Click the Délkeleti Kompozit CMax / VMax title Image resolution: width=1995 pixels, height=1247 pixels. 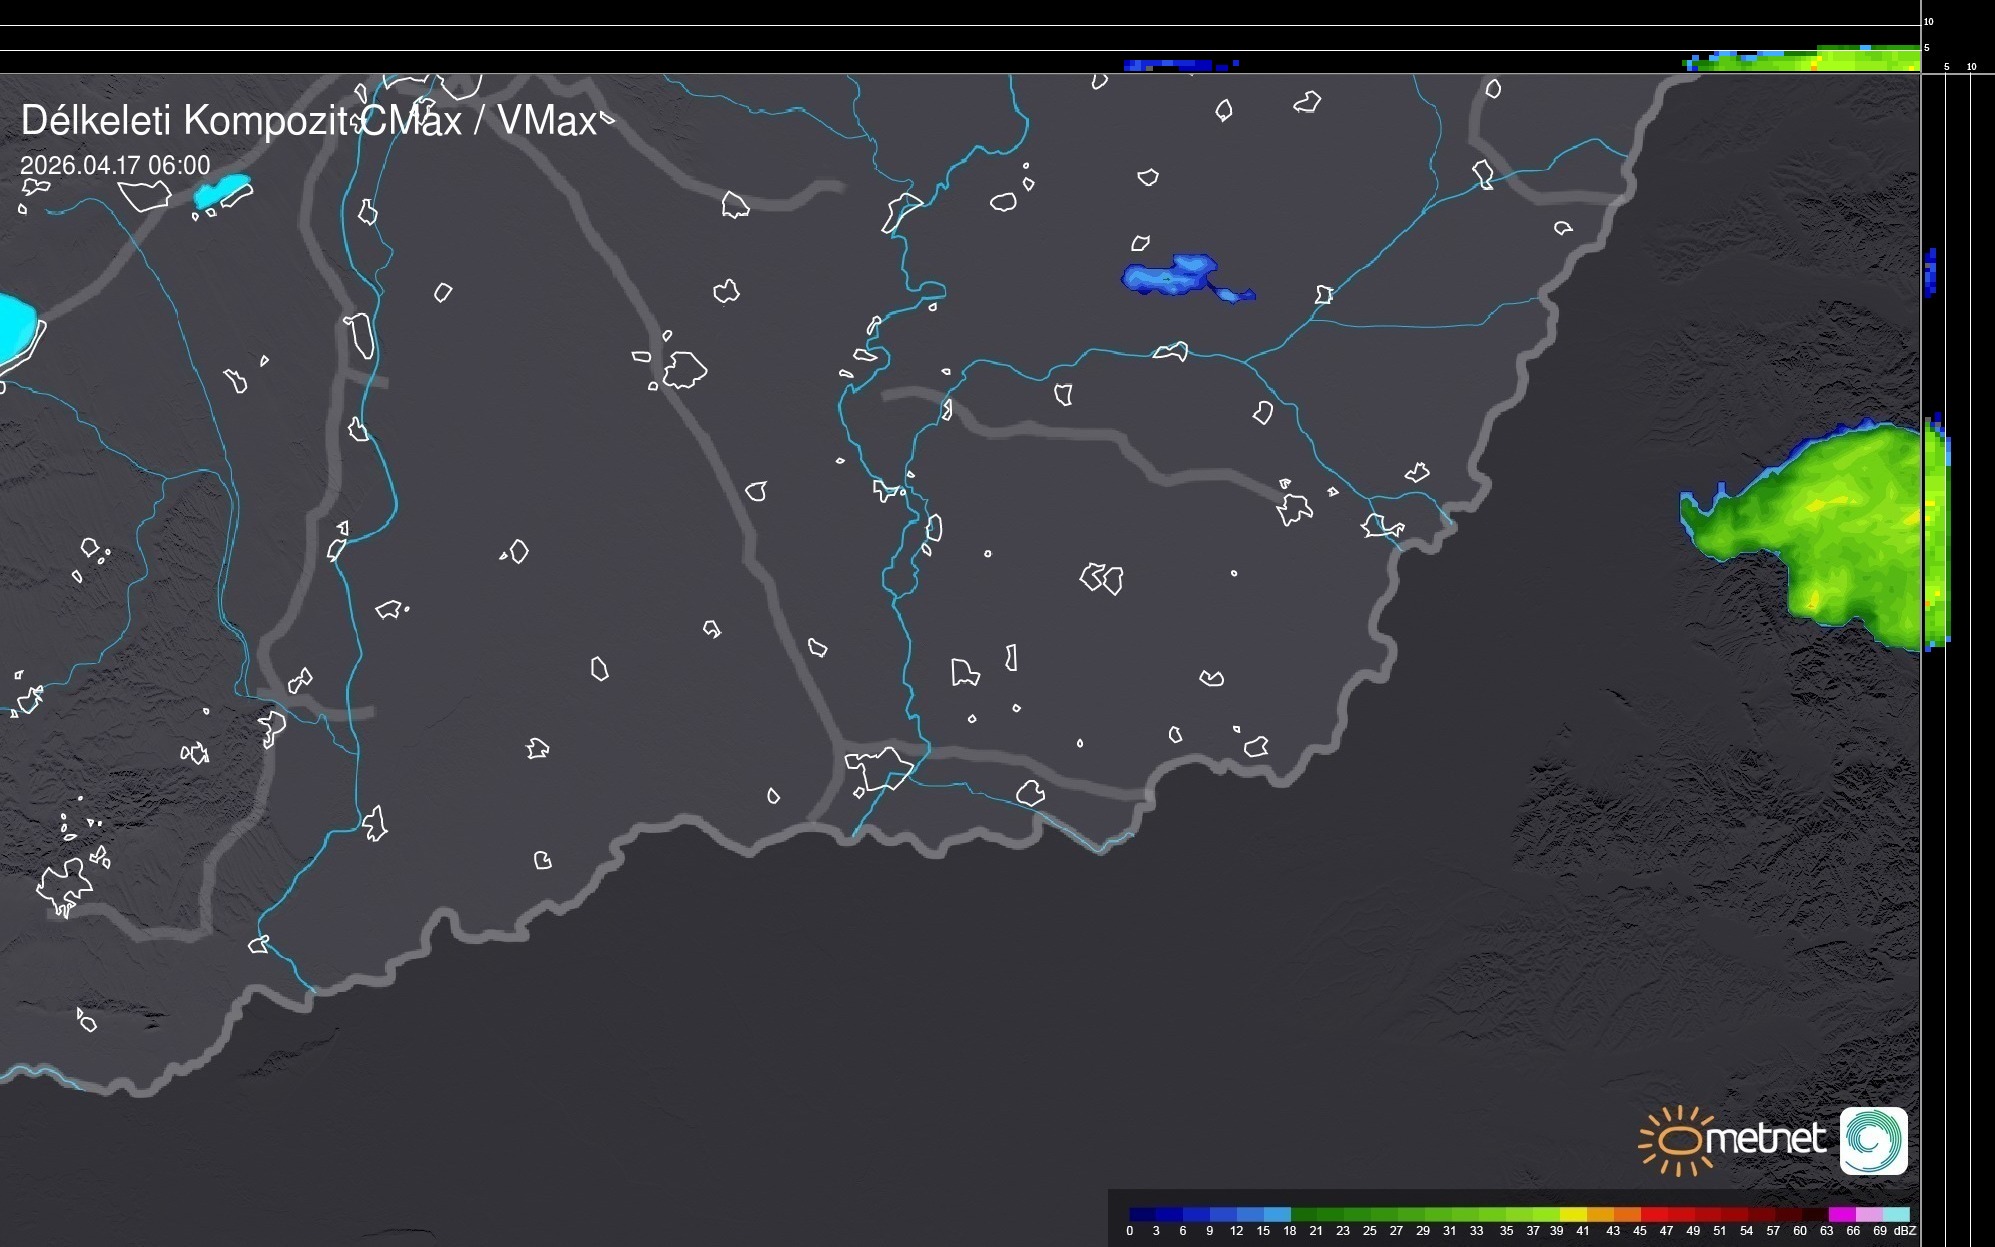pos(309,121)
